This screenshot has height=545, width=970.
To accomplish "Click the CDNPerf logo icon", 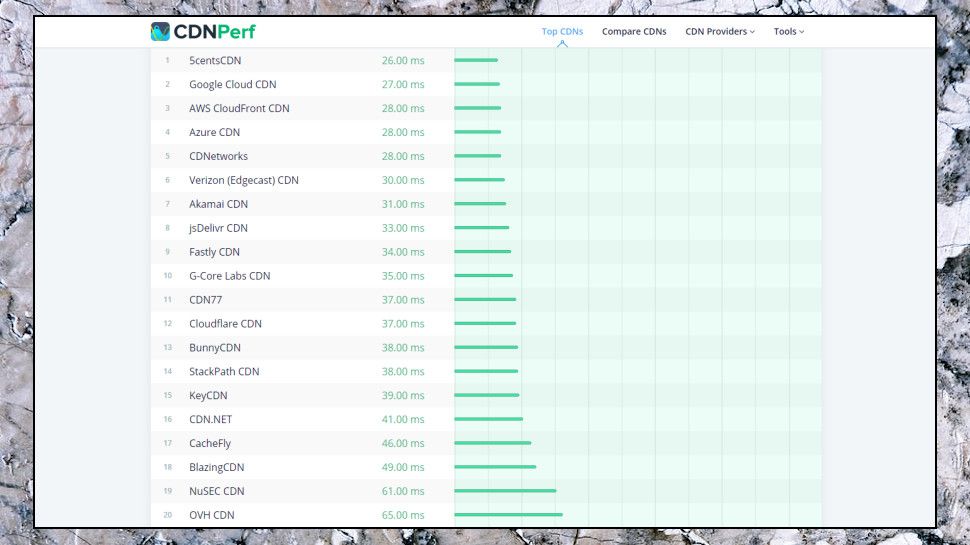I will pyautogui.click(x=160, y=32).
